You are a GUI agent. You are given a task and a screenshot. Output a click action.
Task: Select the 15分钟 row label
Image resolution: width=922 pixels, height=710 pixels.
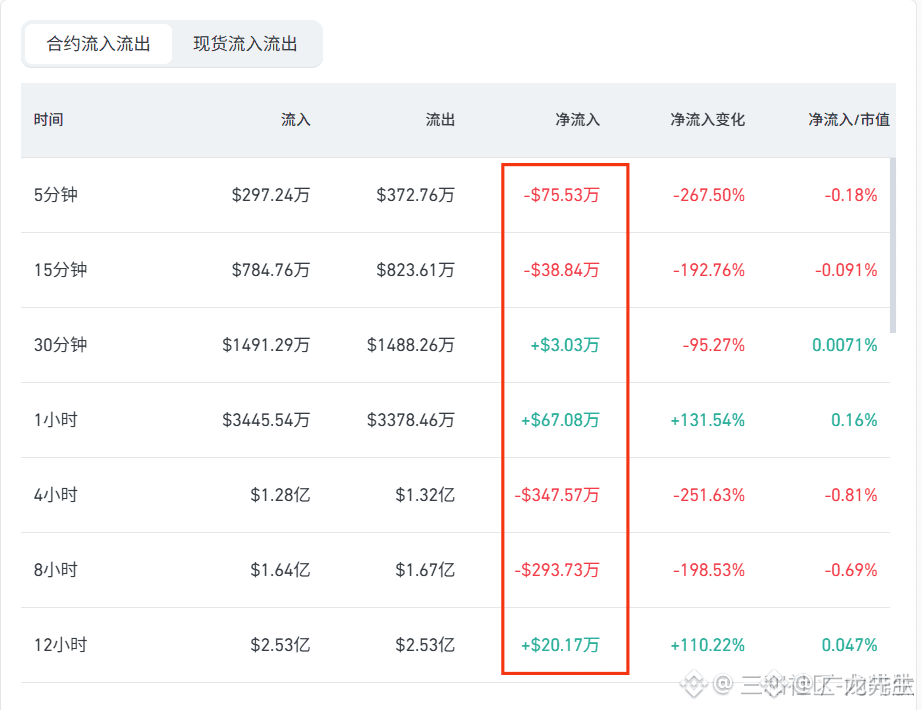click(61, 270)
